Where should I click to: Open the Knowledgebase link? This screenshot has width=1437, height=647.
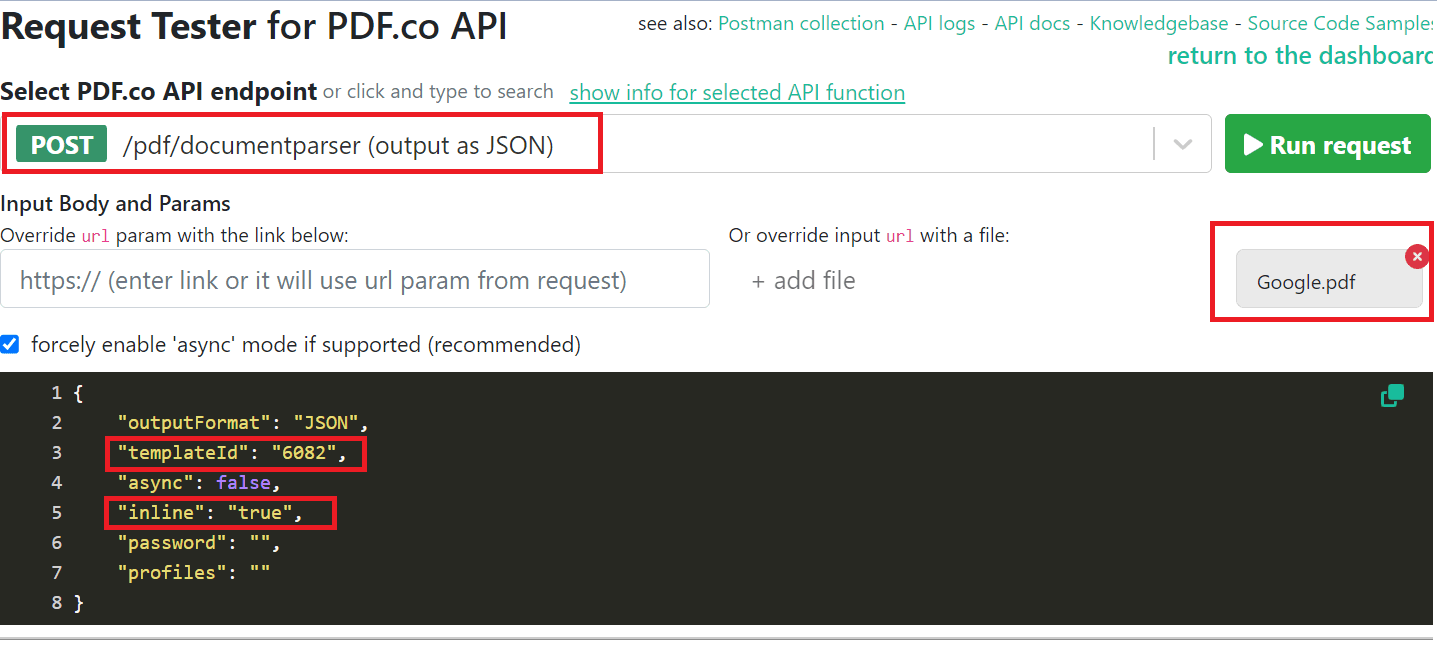coord(1160,23)
